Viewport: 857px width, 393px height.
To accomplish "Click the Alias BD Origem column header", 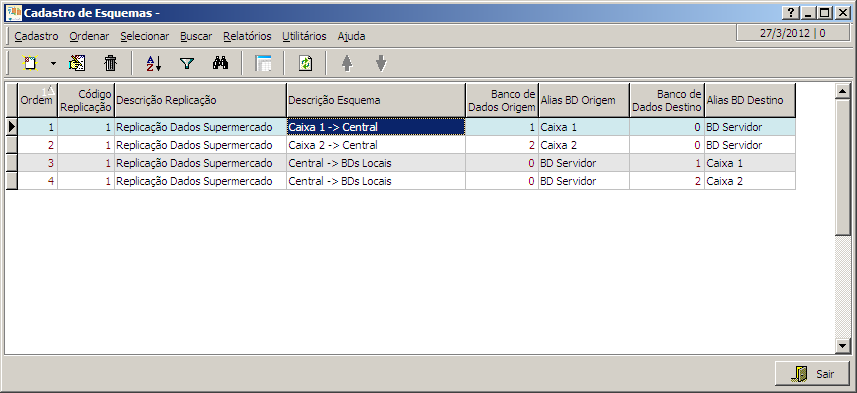I will point(584,100).
